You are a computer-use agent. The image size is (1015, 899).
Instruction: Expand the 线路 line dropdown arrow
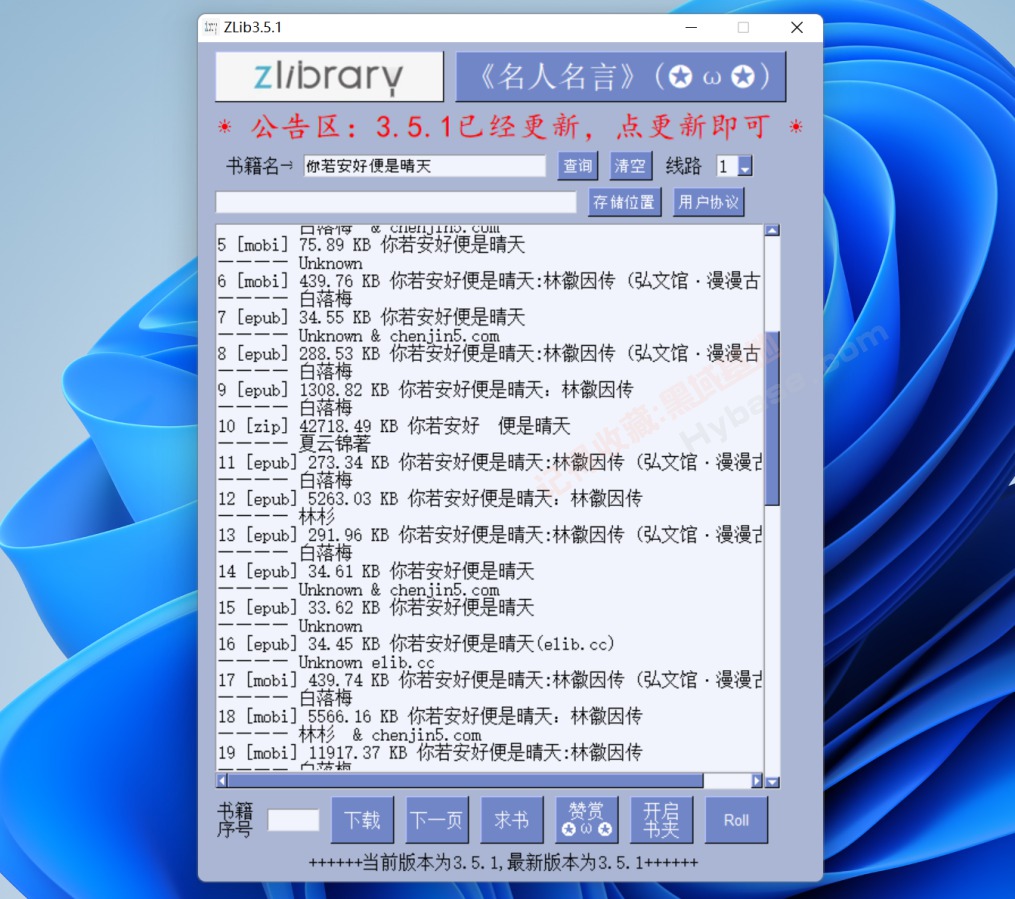tap(745, 166)
